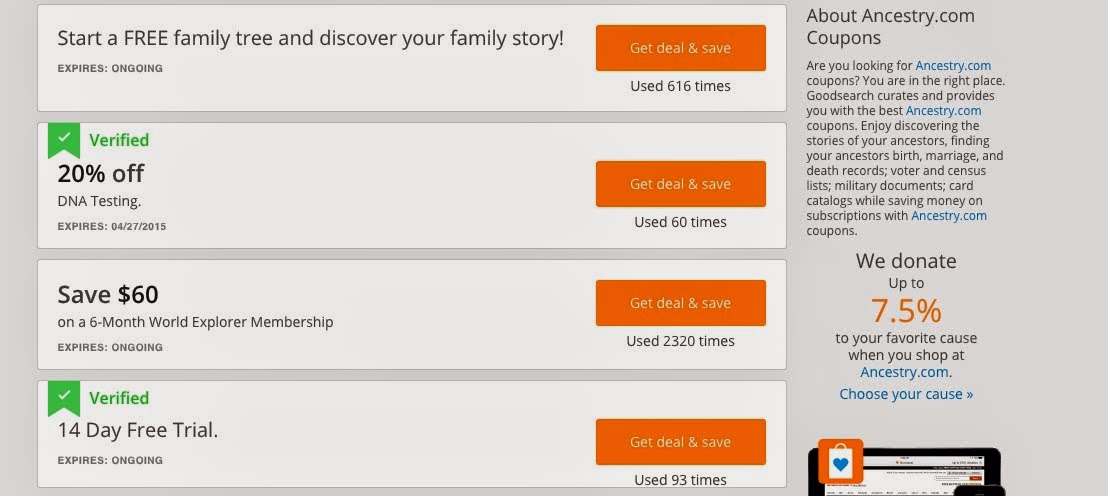Select the '20% off' deal title
This screenshot has height=496, width=1108.
coord(100,174)
